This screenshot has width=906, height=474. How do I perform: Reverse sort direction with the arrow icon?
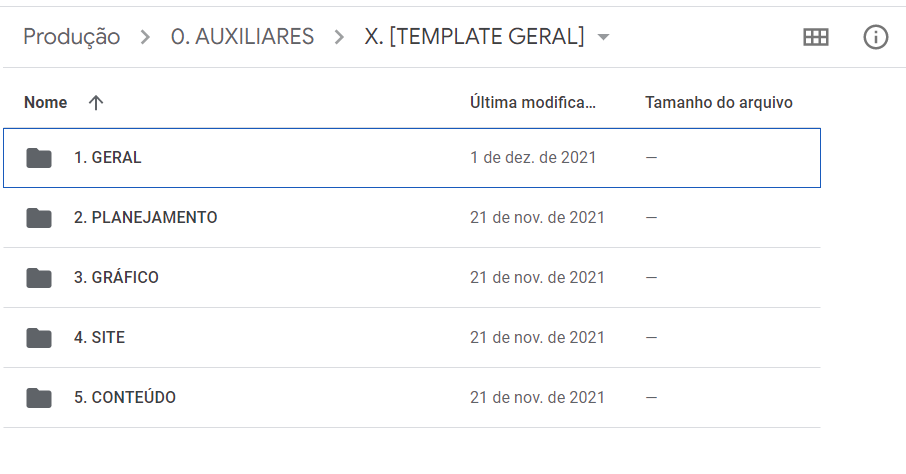pos(96,103)
